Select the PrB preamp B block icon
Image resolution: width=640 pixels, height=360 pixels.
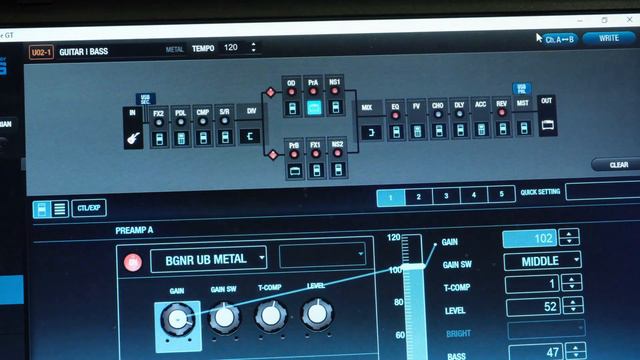[295, 171]
